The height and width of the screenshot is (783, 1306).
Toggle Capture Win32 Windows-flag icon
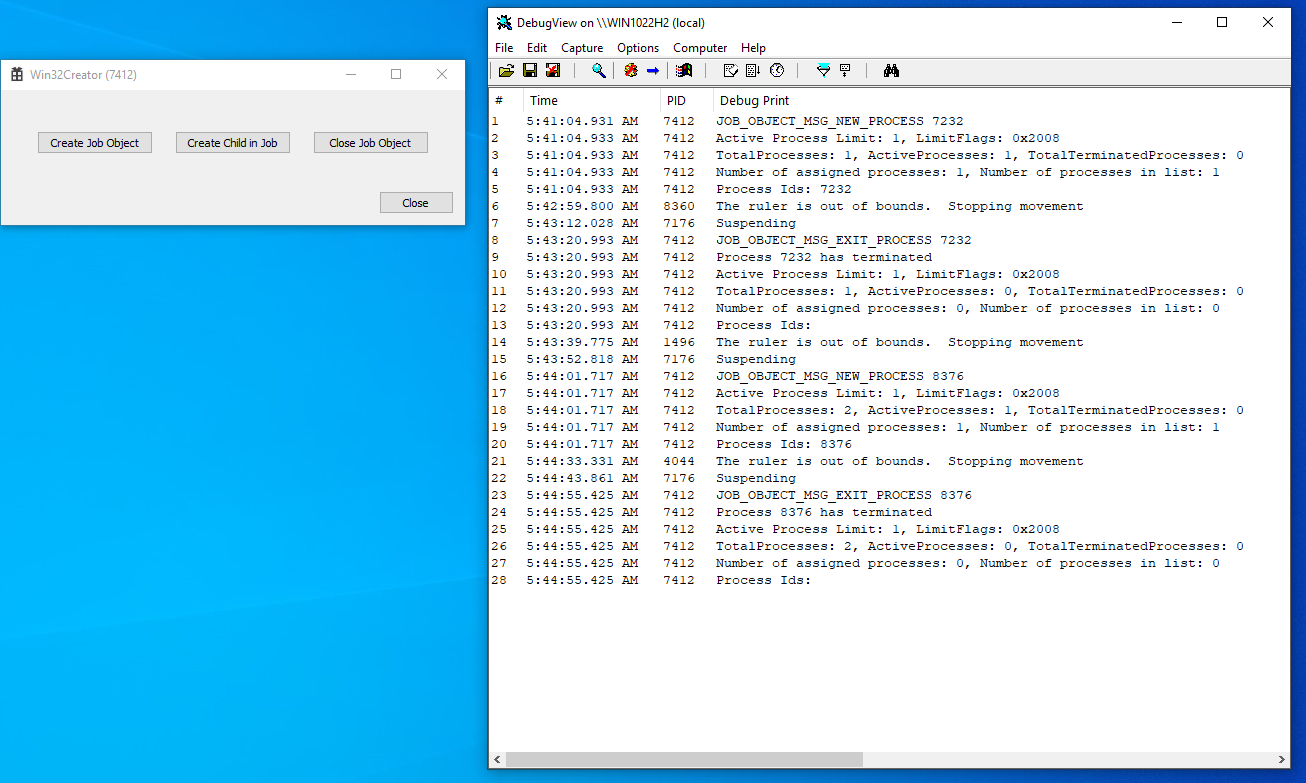[684, 70]
